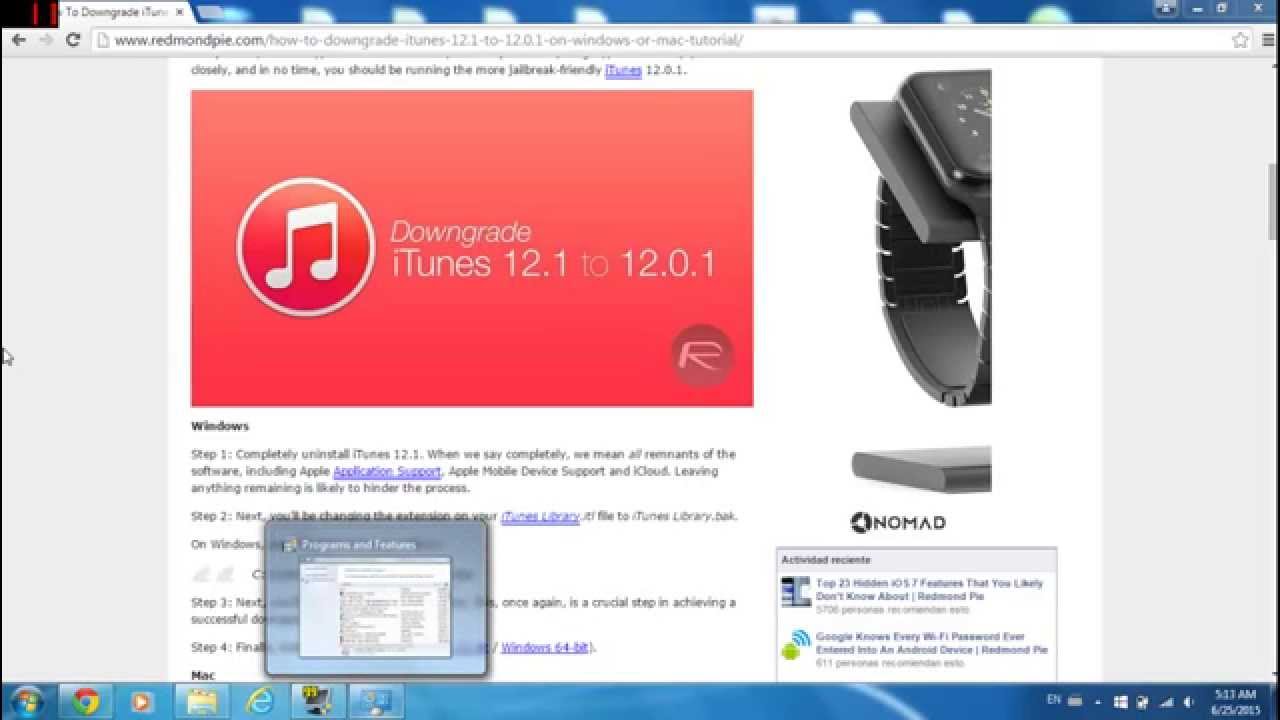Screen dimensions: 1280x720
Task: Click the EN language indicator in the tray
Action: pos(1054,698)
